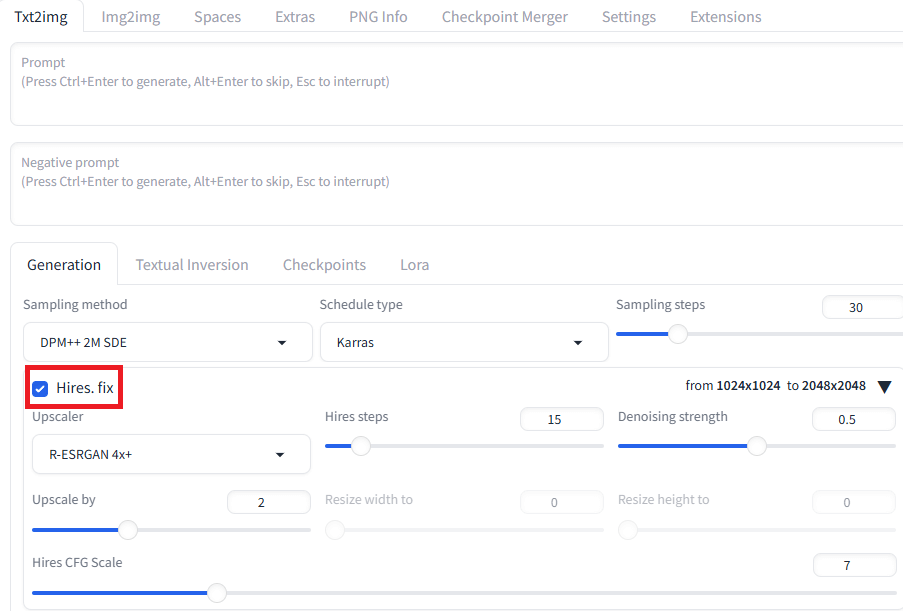Open the PNG Info tab
Image resolution: width=903 pixels, height=611 pixels.
click(x=378, y=17)
